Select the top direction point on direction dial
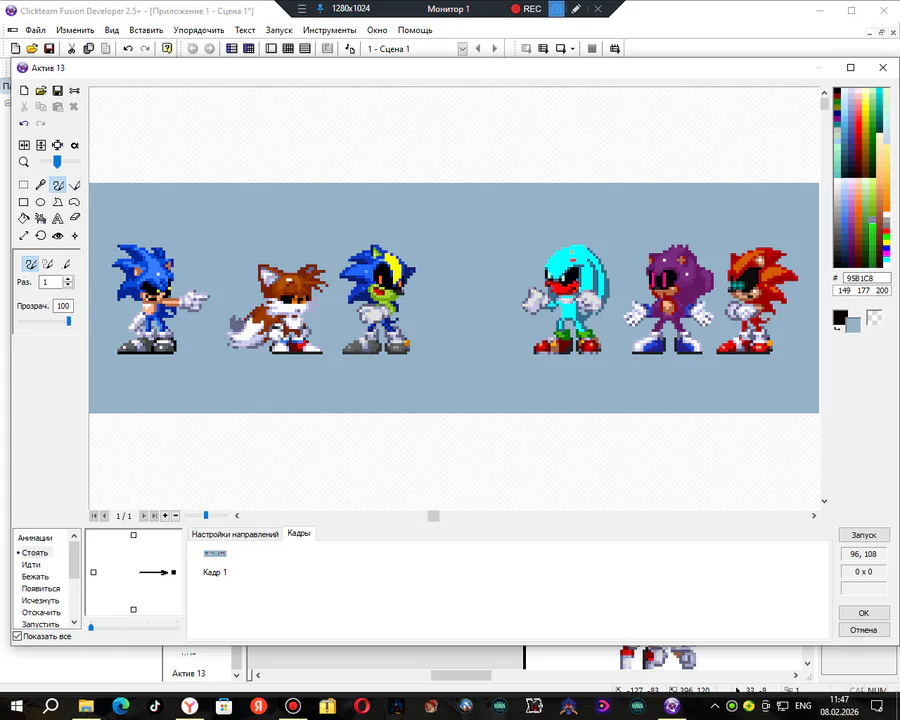Viewport: 900px width, 720px height. point(134,535)
